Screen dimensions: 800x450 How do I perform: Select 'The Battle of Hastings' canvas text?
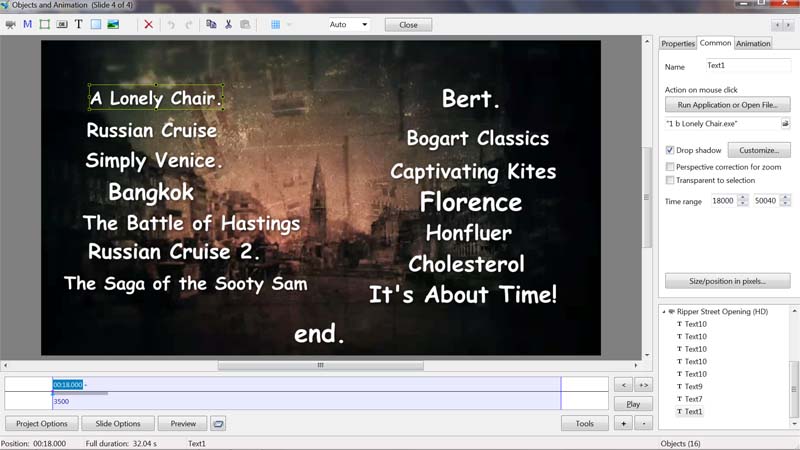pyautogui.click(x=192, y=223)
